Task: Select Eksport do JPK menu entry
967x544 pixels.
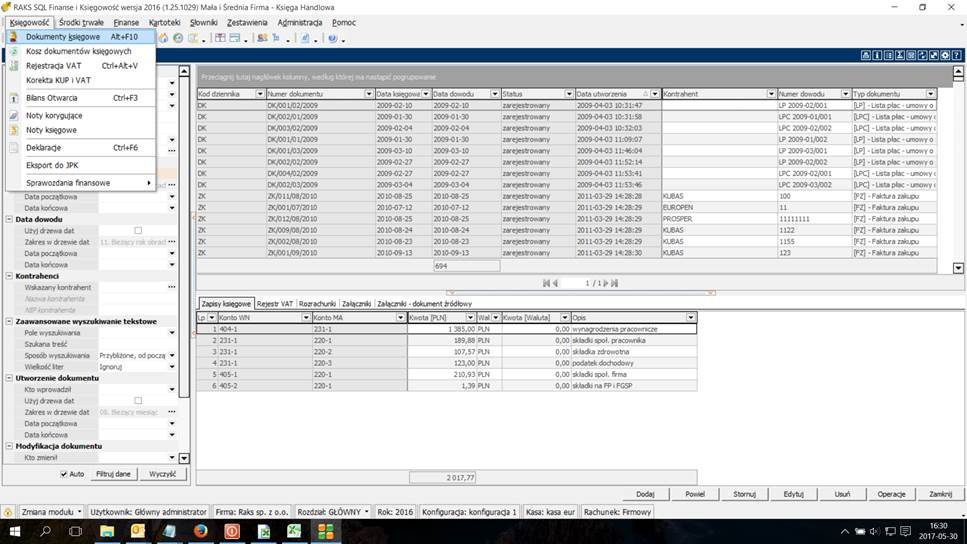Action: click(50, 165)
